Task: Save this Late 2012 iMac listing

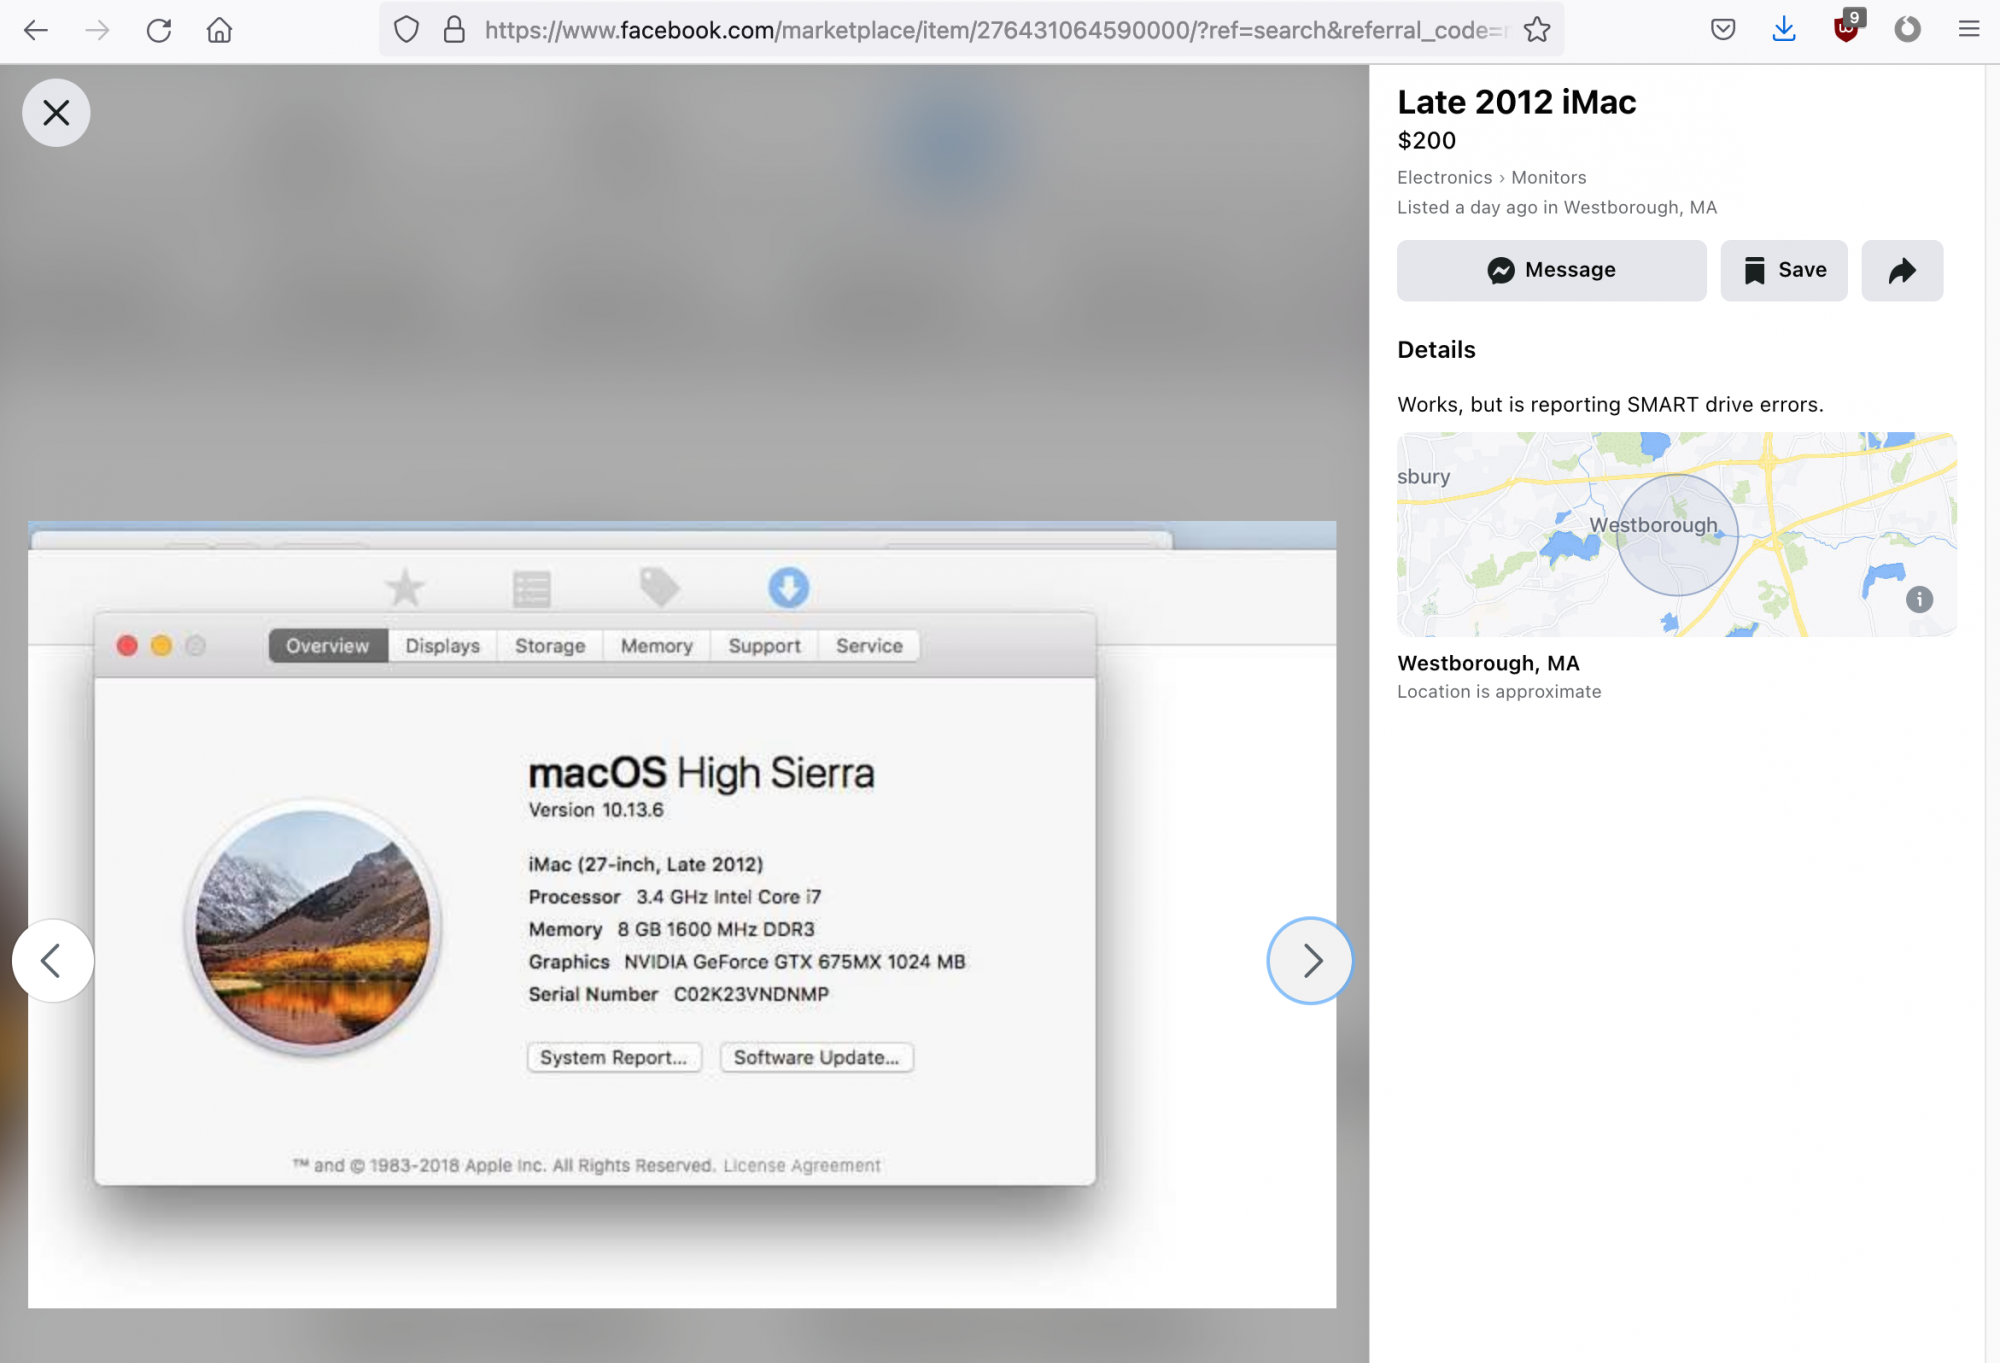Action: tap(1784, 270)
